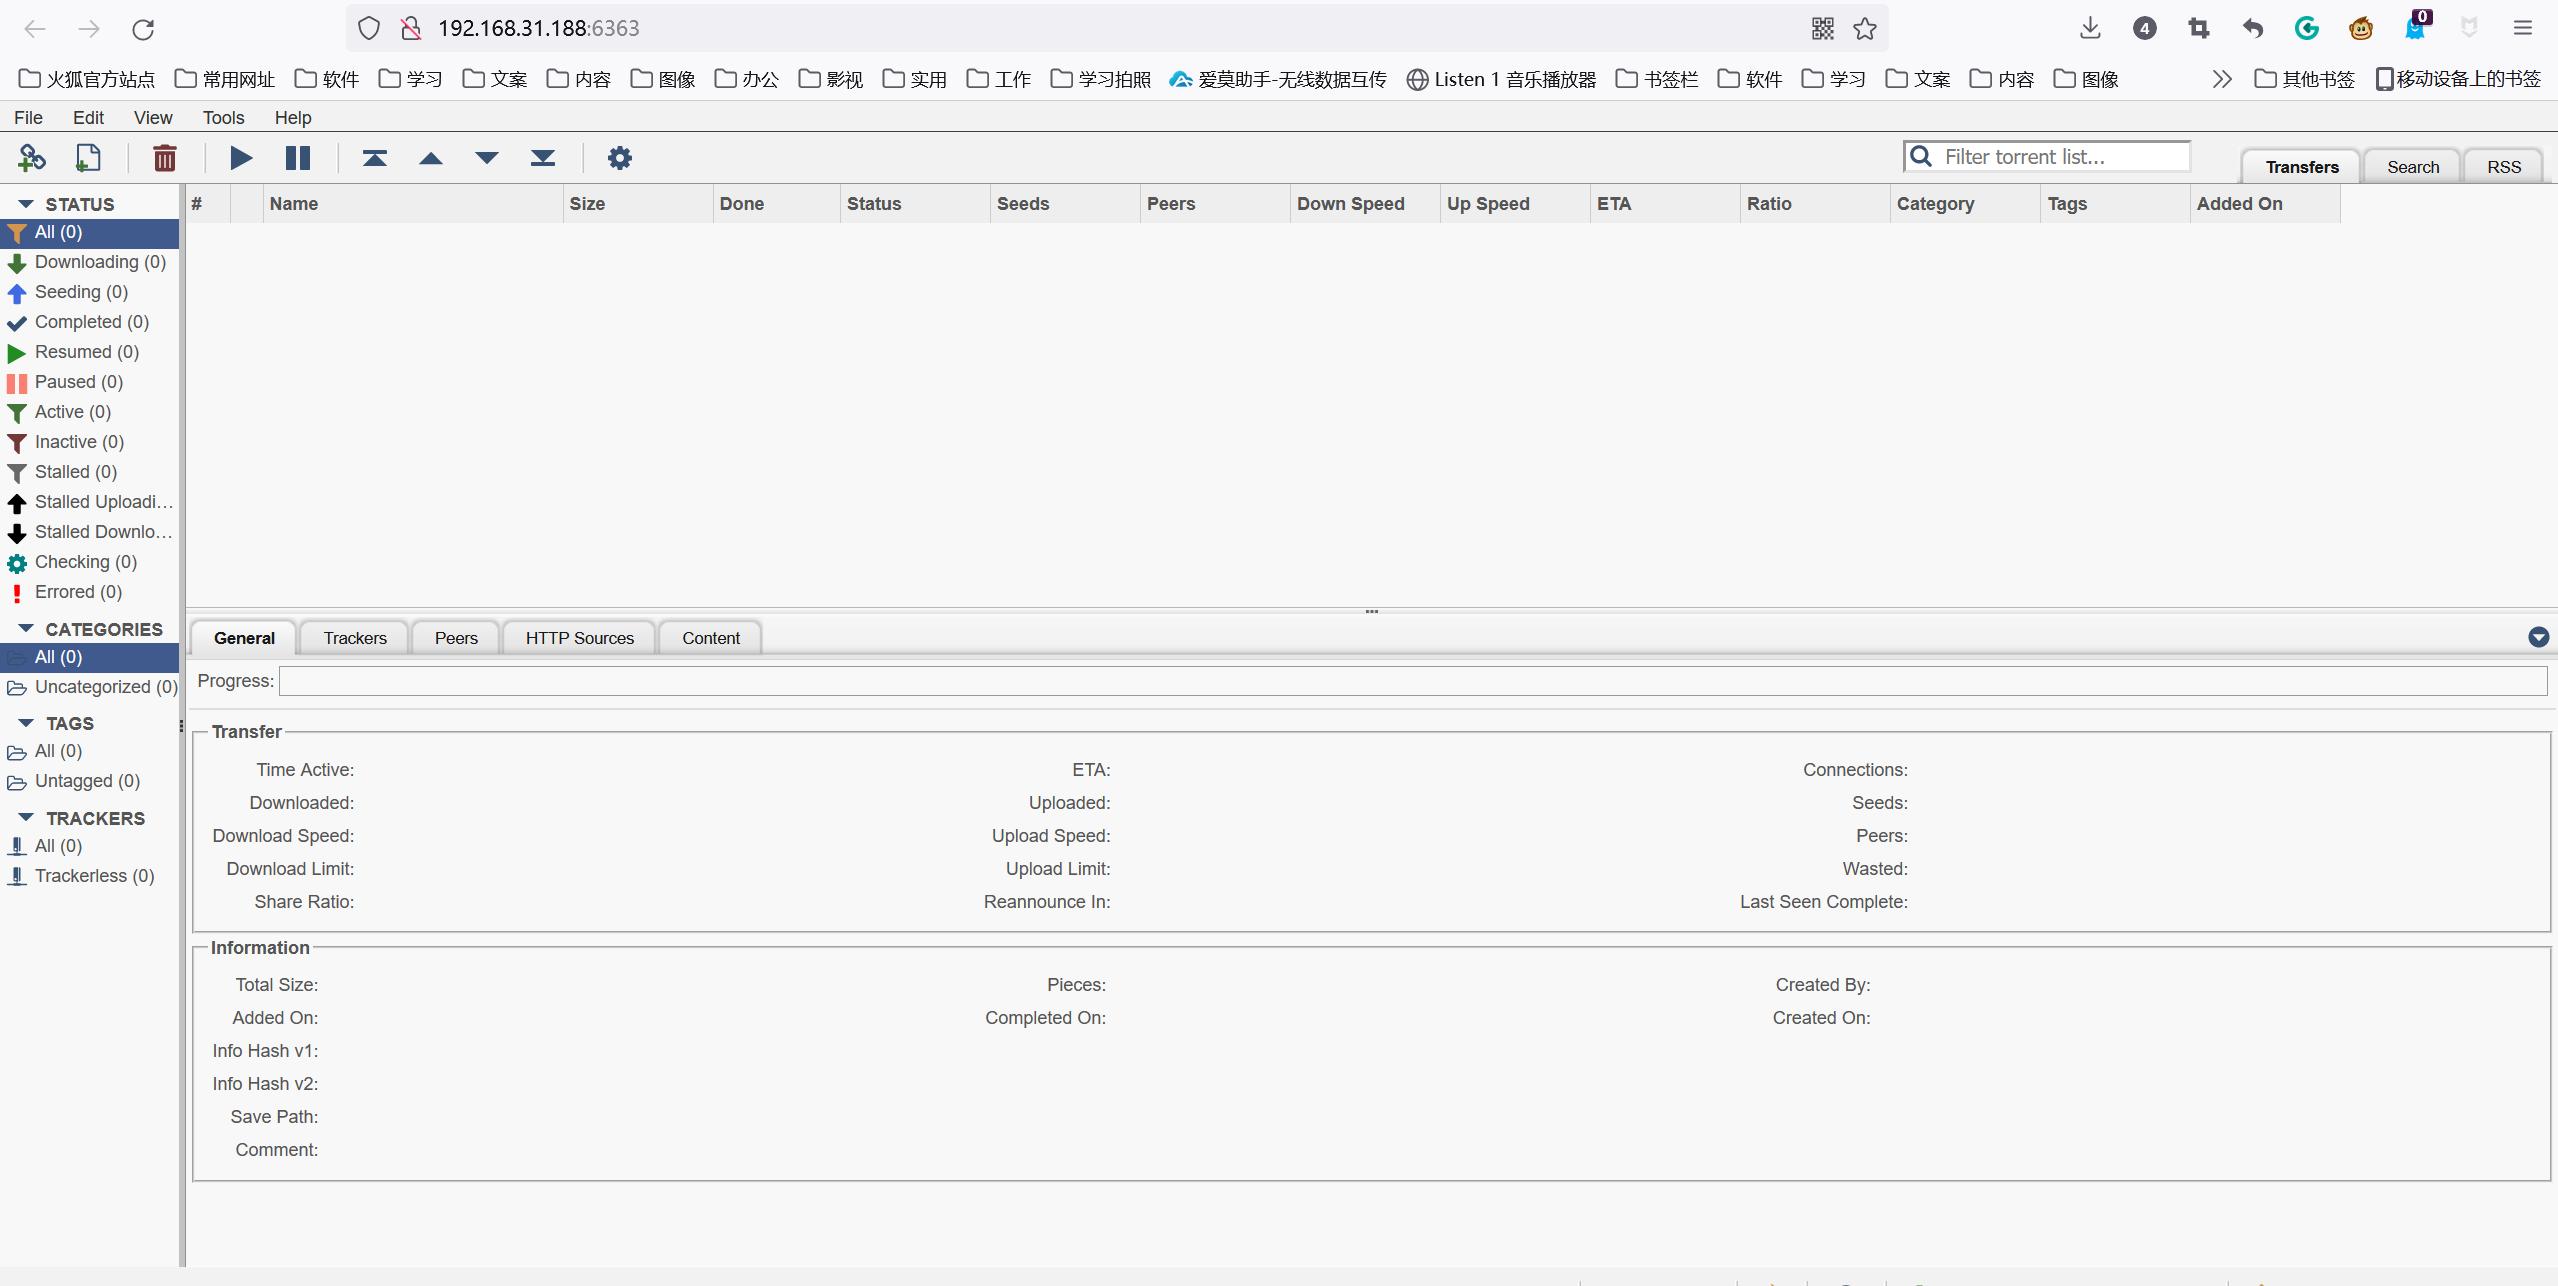Click the red Delete trash icon
Screen dimensions: 2558x1286
(x=165, y=158)
